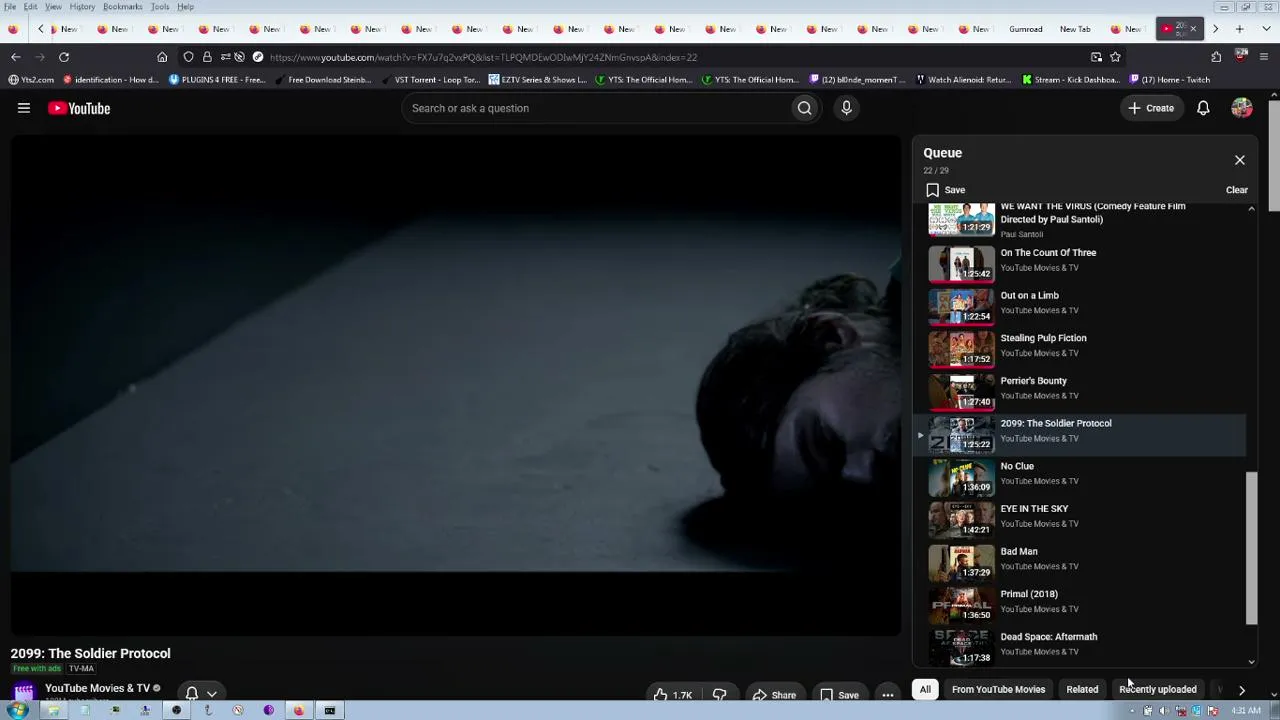Click the system clock in taskbar

(1246, 711)
